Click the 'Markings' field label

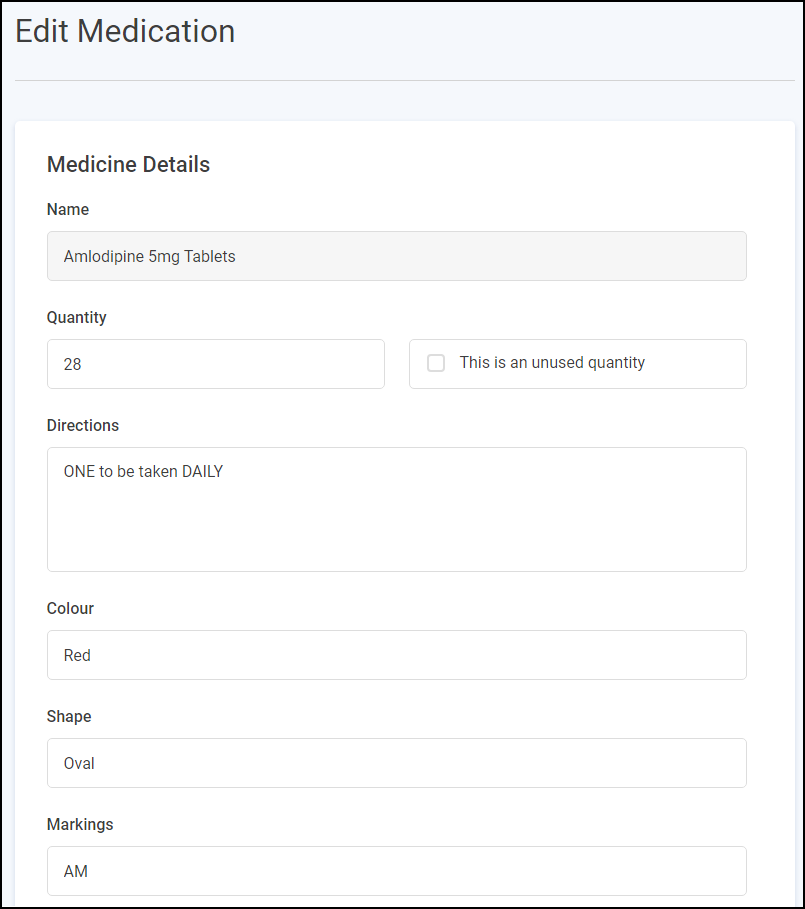coord(80,825)
